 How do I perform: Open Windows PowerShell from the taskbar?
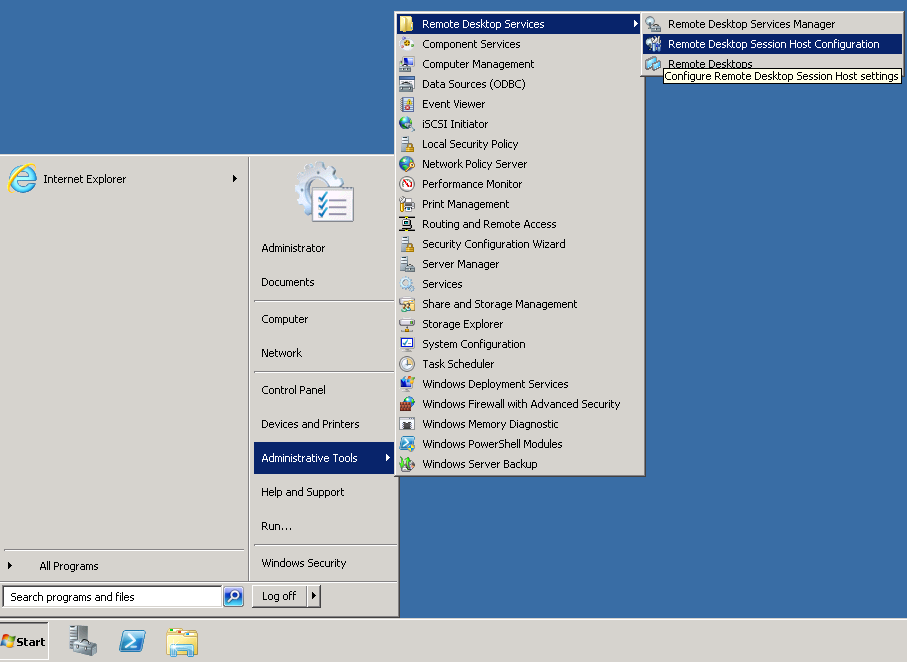point(132,641)
